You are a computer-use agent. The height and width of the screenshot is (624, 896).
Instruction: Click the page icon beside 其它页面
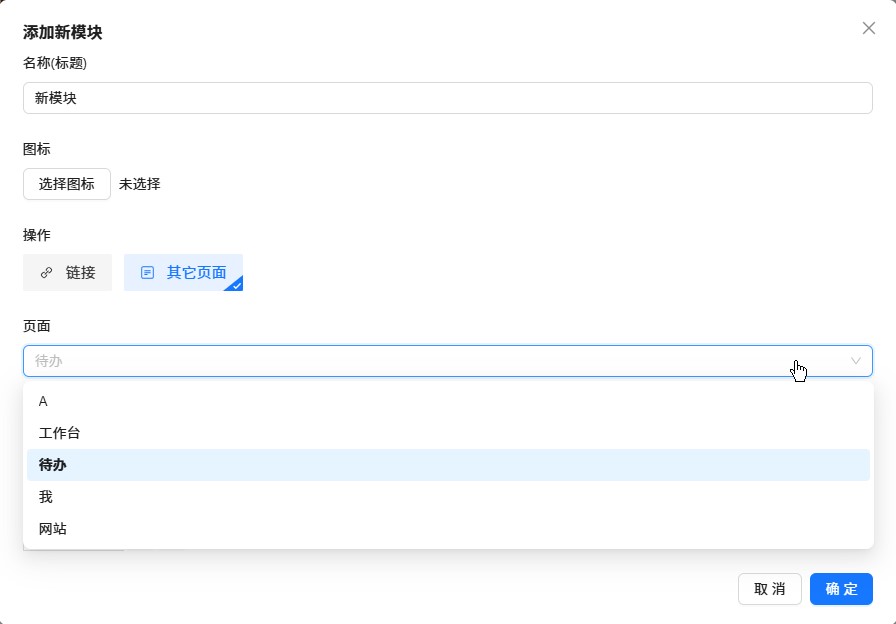[x=147, y=272]
